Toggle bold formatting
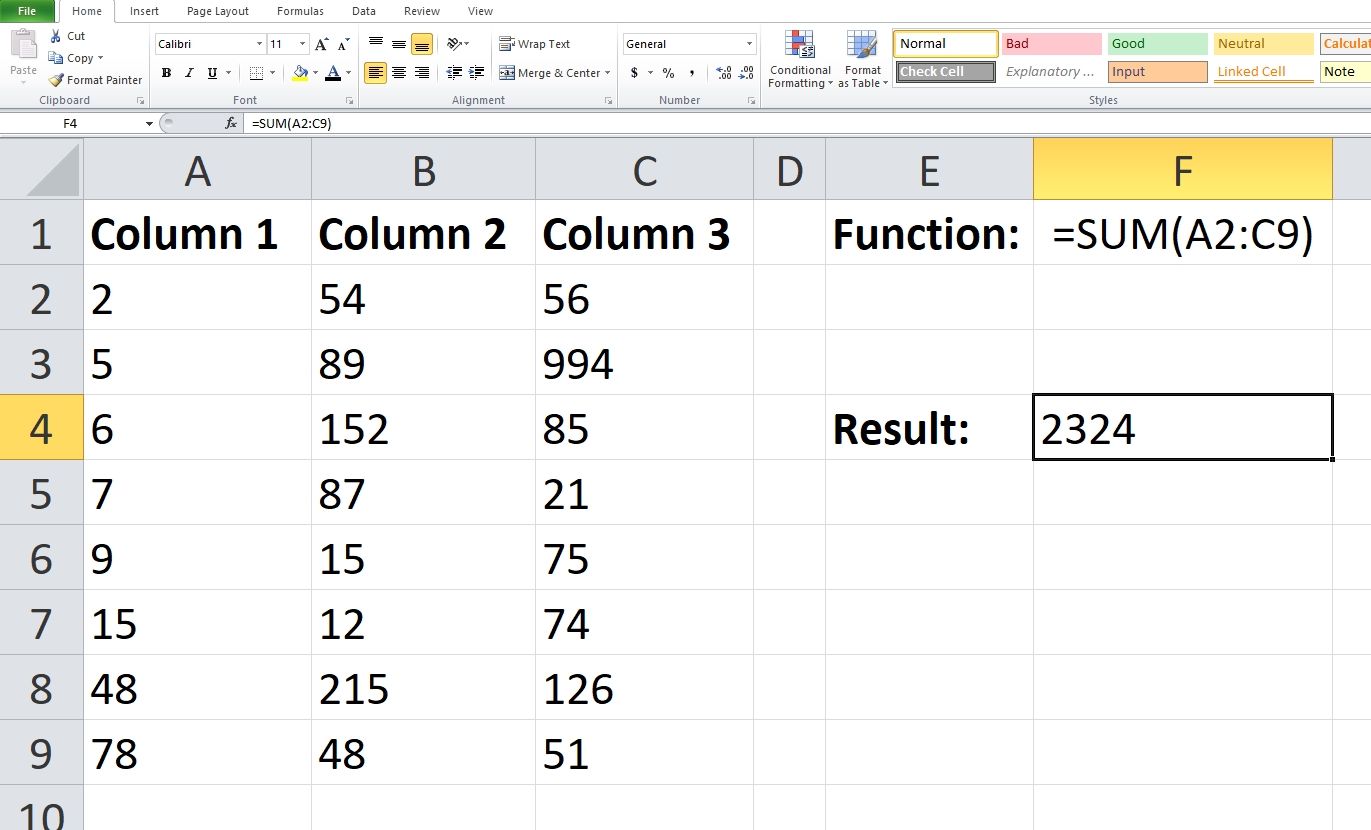The image size is (1371, 830). coord(166,73)
